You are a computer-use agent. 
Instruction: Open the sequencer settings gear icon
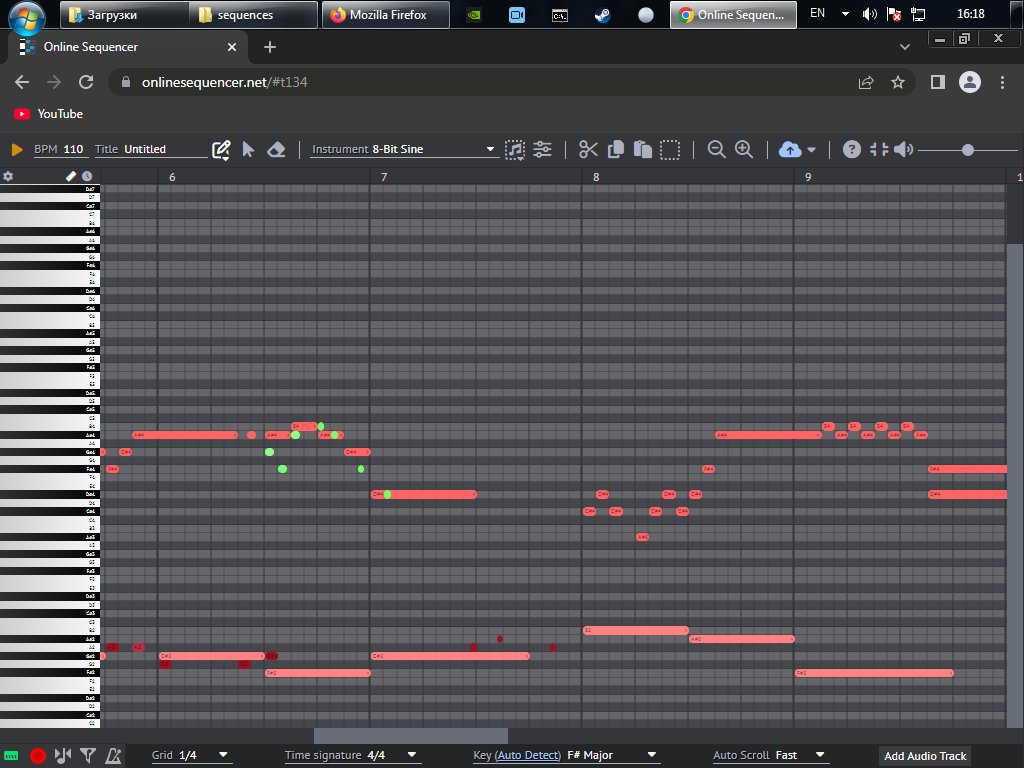tap(8, 176)
